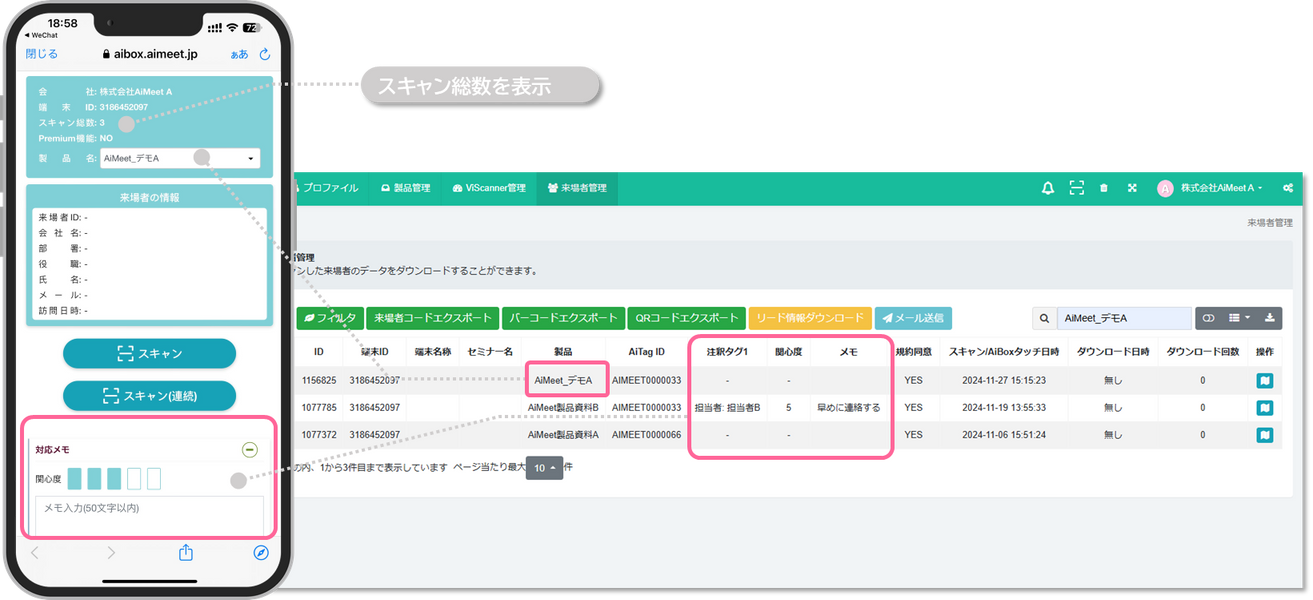
Task: Tap the share icon in phone browser
Action: [185, 552]
